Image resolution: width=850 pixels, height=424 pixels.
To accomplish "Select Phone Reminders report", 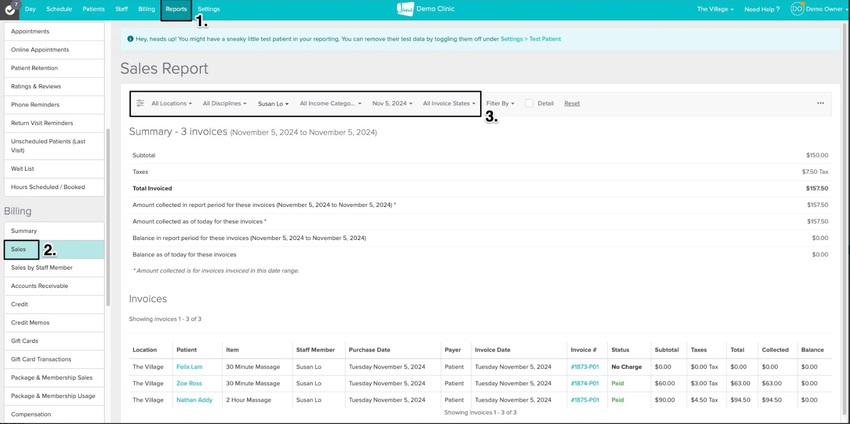I will pos(54,105).
